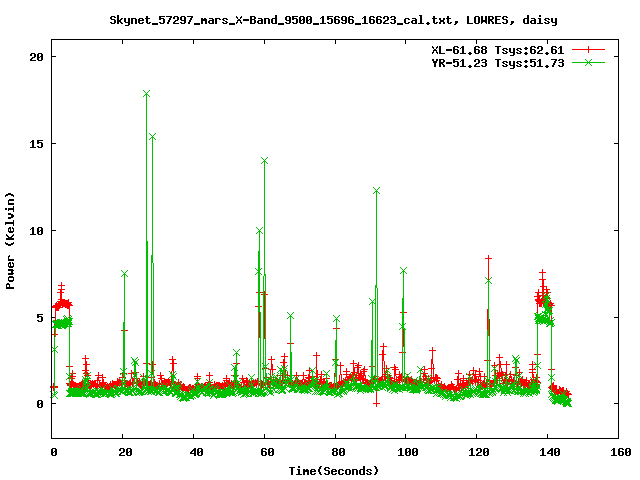
Task: Click x-axis tick label 140
Action: [x=550, y=452]
